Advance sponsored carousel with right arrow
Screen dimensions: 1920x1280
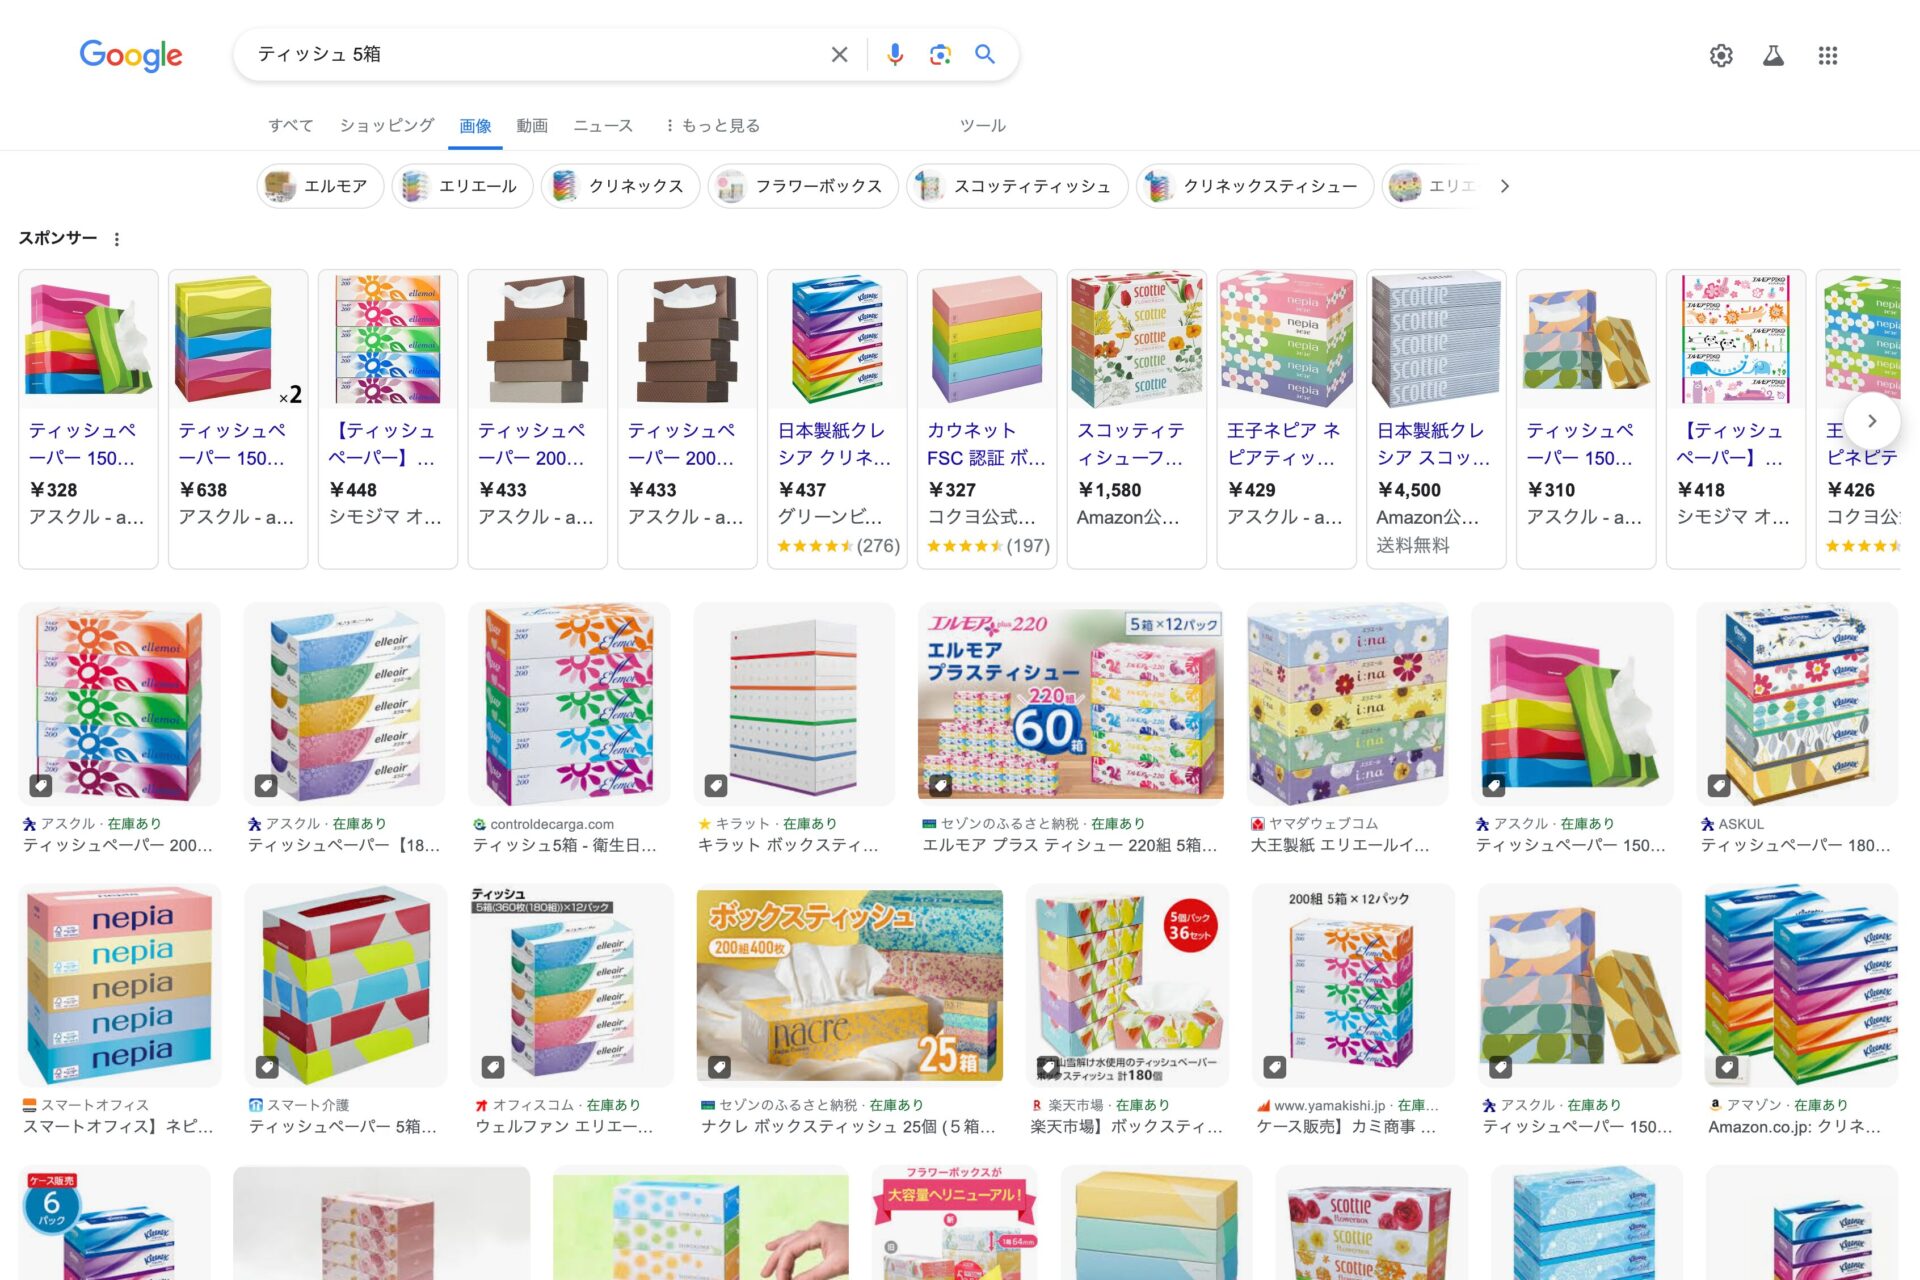point(1871,421)
